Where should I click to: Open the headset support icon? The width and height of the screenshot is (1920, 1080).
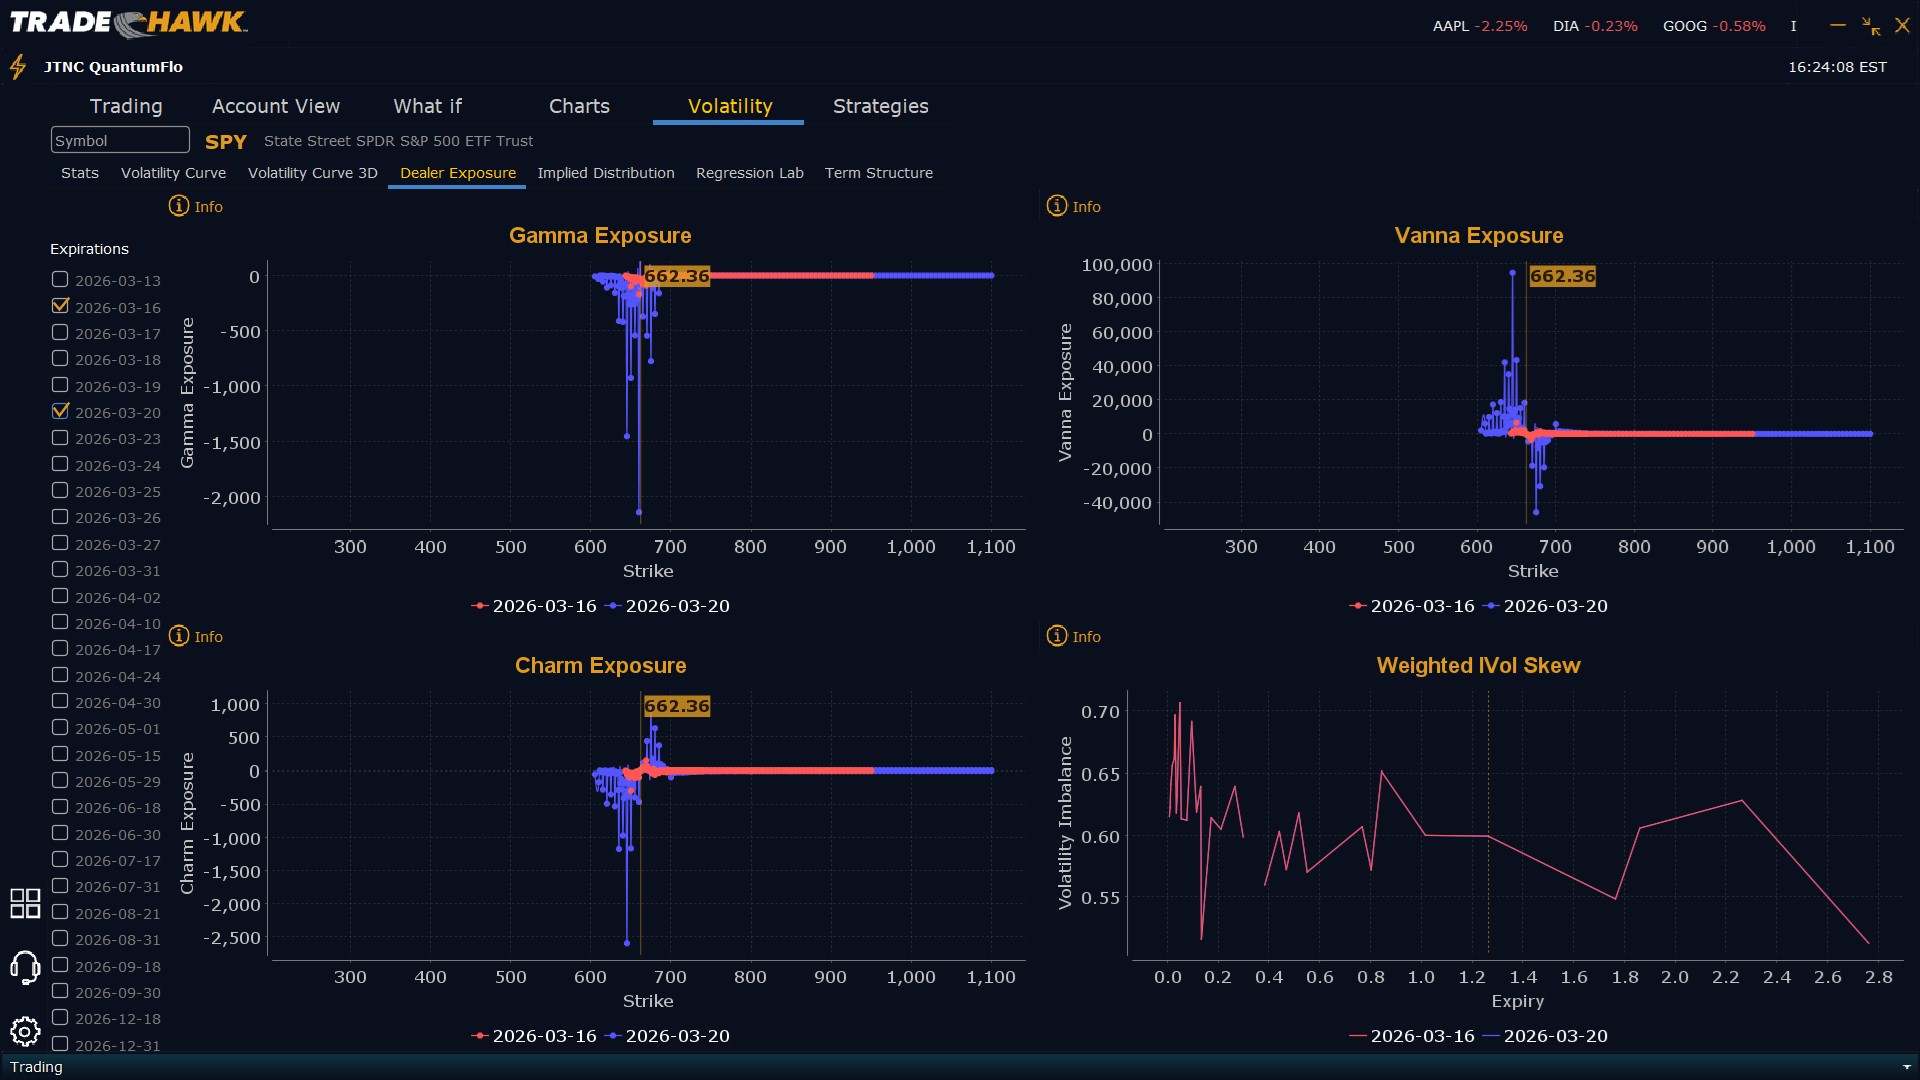(x=25, y=967)
